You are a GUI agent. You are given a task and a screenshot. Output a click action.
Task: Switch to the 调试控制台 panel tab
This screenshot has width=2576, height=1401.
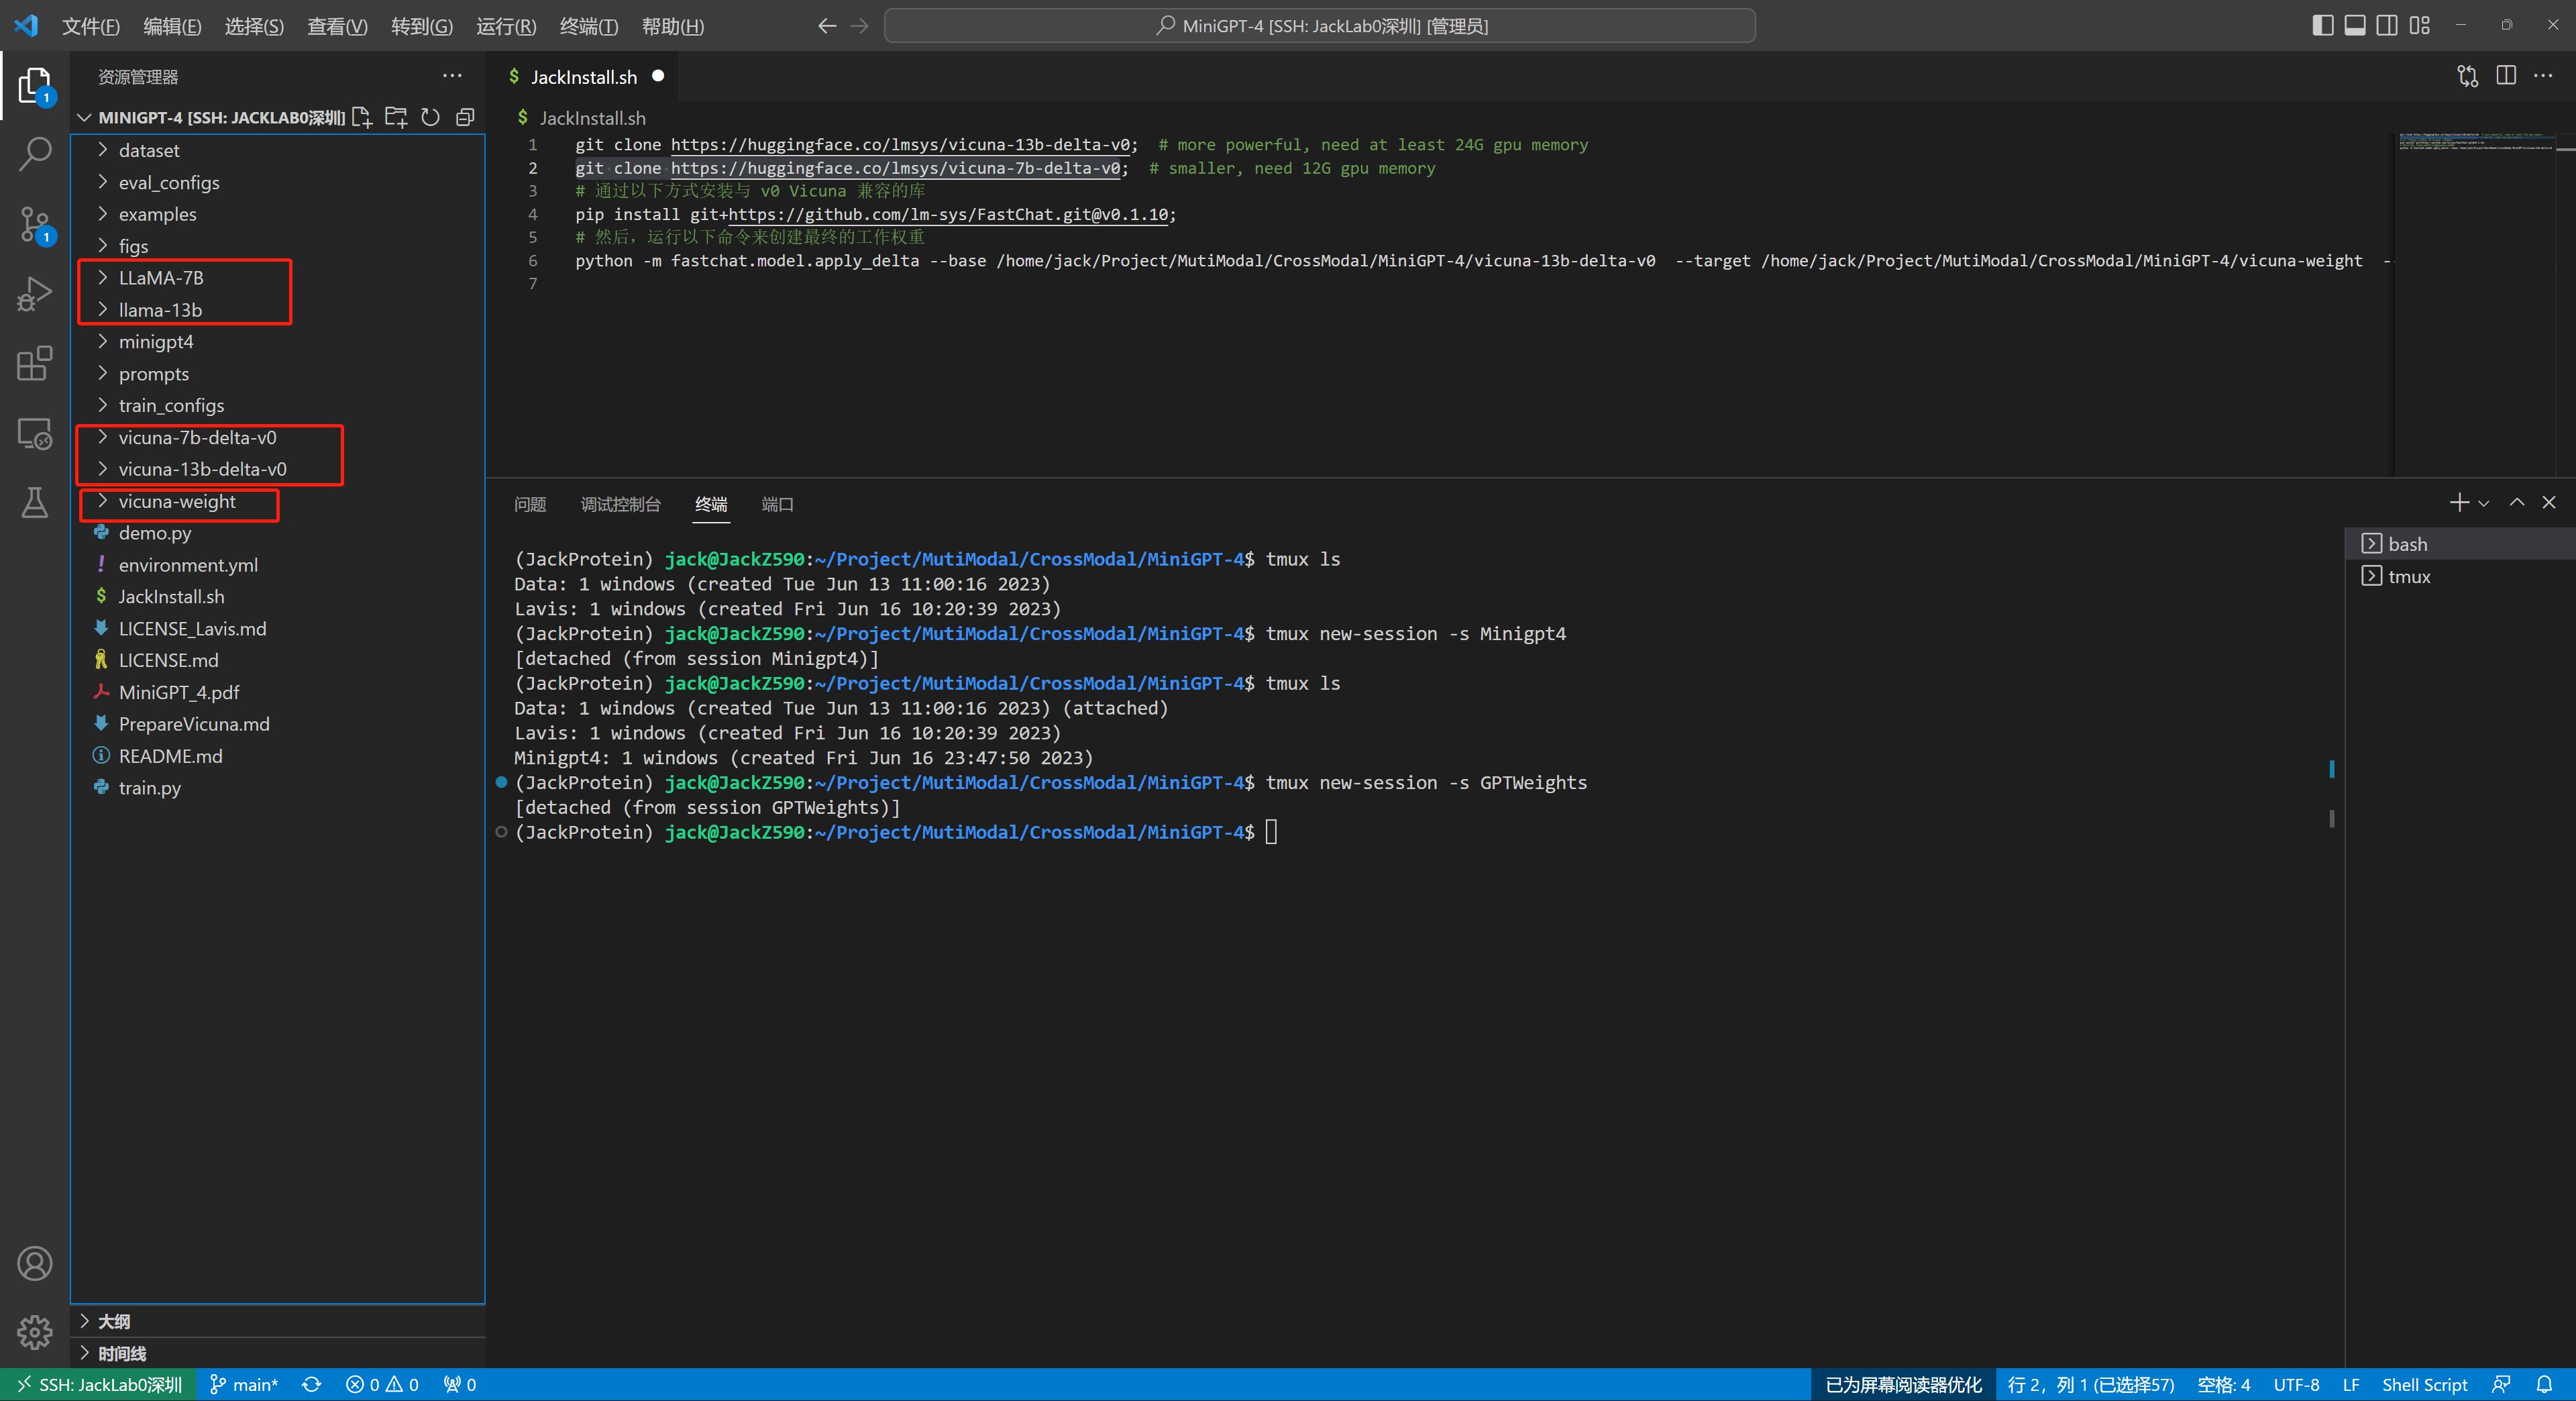620,504
